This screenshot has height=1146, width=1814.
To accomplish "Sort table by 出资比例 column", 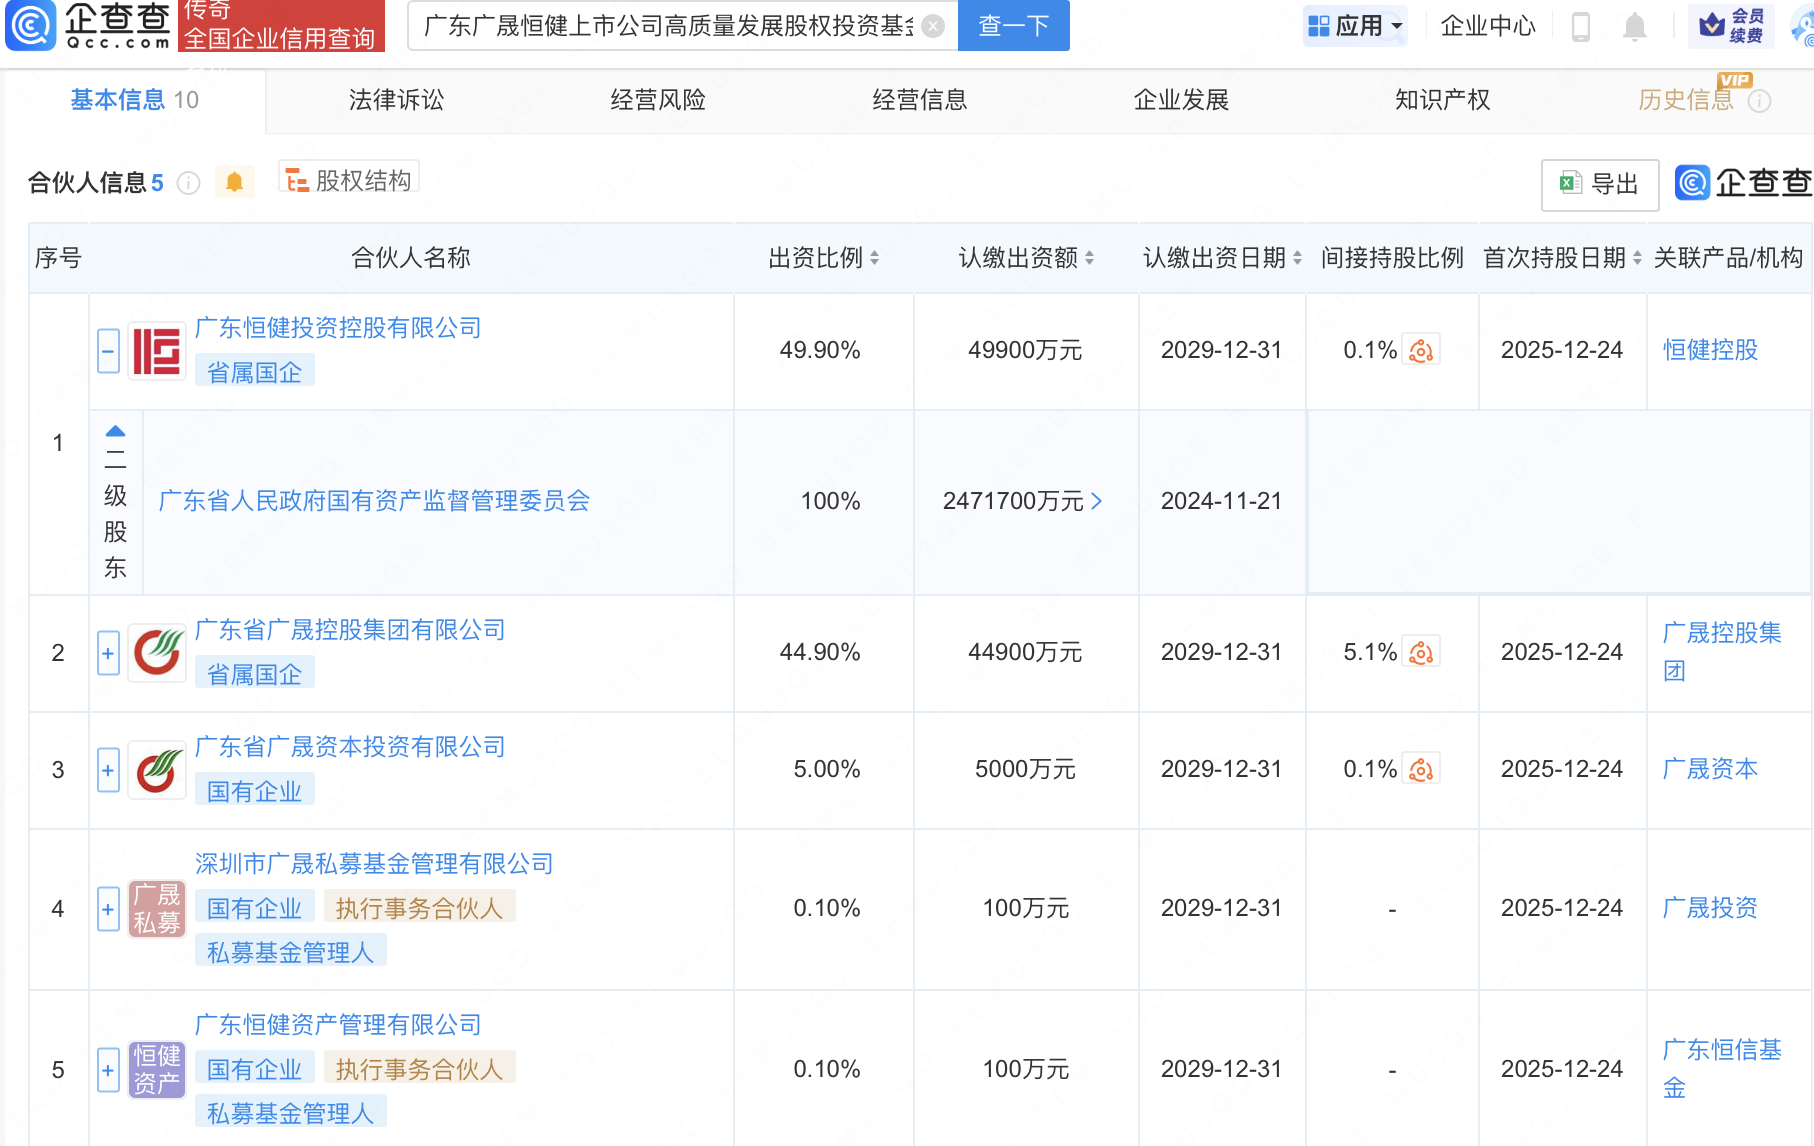I will pos(874,258).
